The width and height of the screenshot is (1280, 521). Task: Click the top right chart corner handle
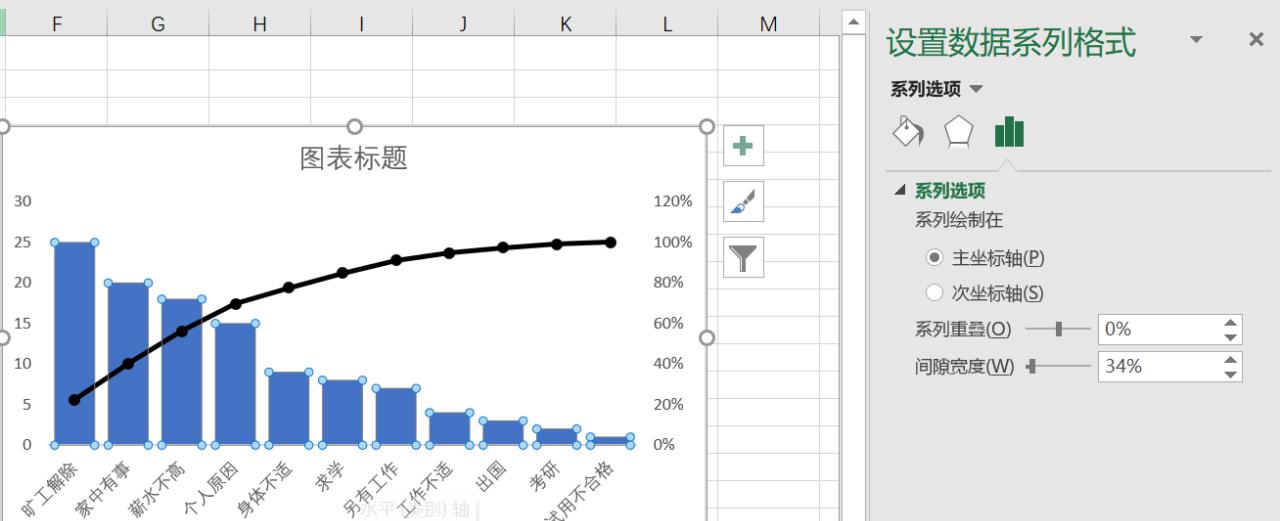point(706,126)
